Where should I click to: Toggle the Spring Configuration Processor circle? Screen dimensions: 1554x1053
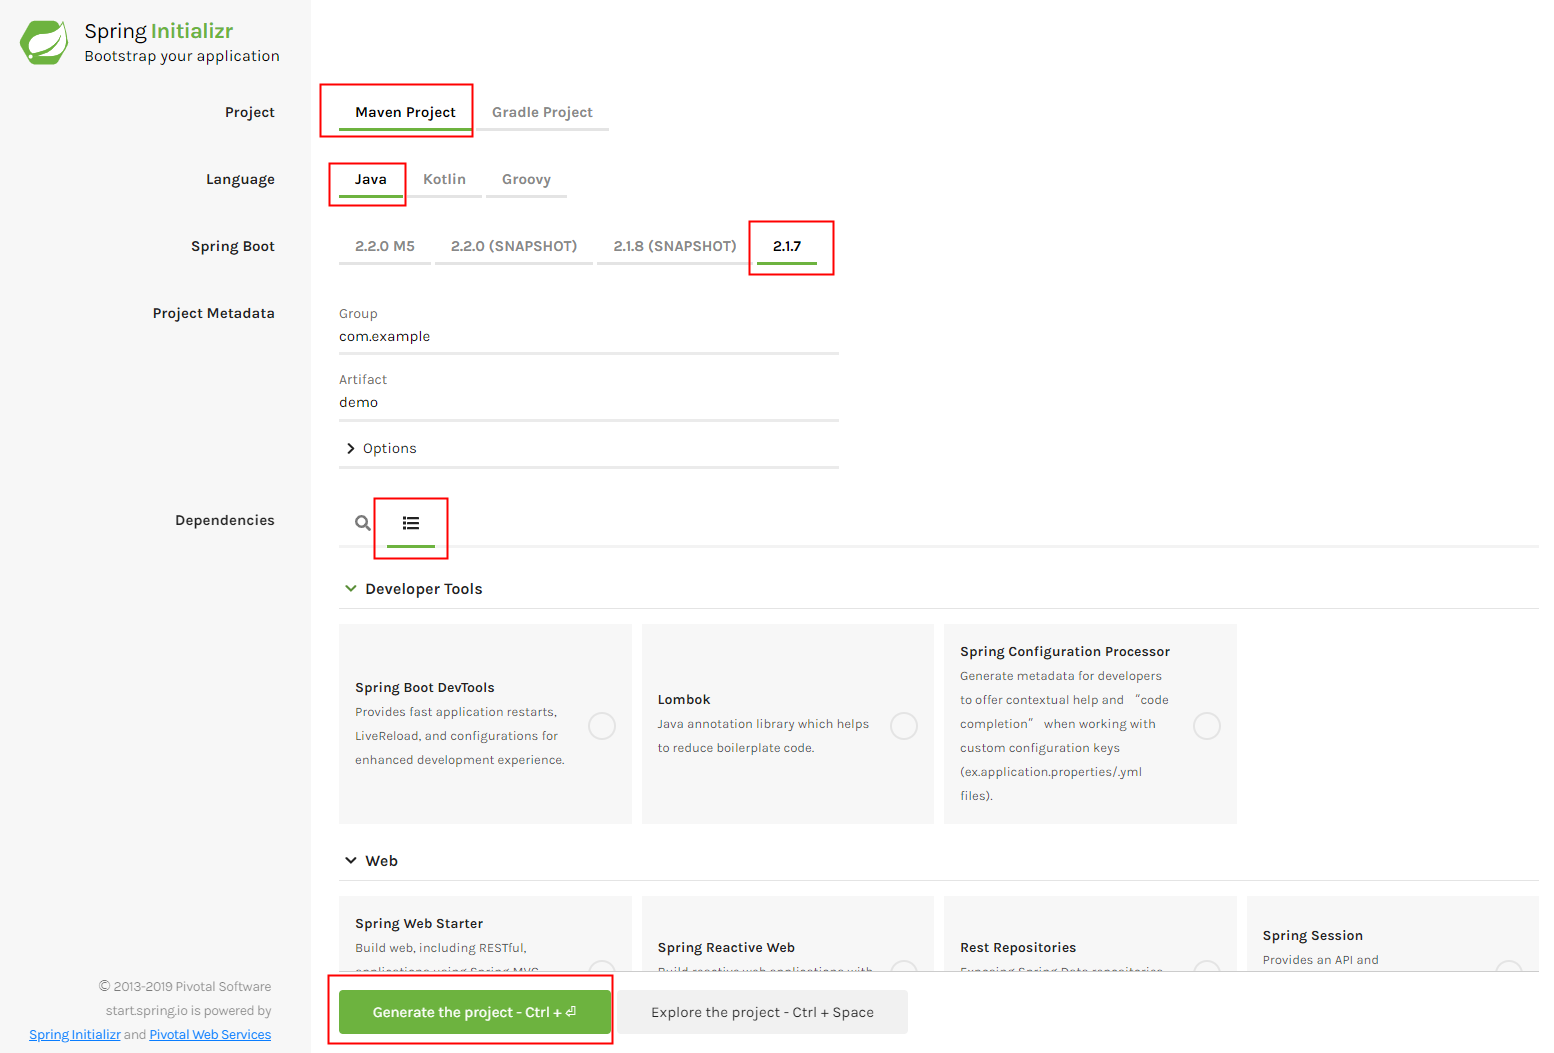[1207, 726]
